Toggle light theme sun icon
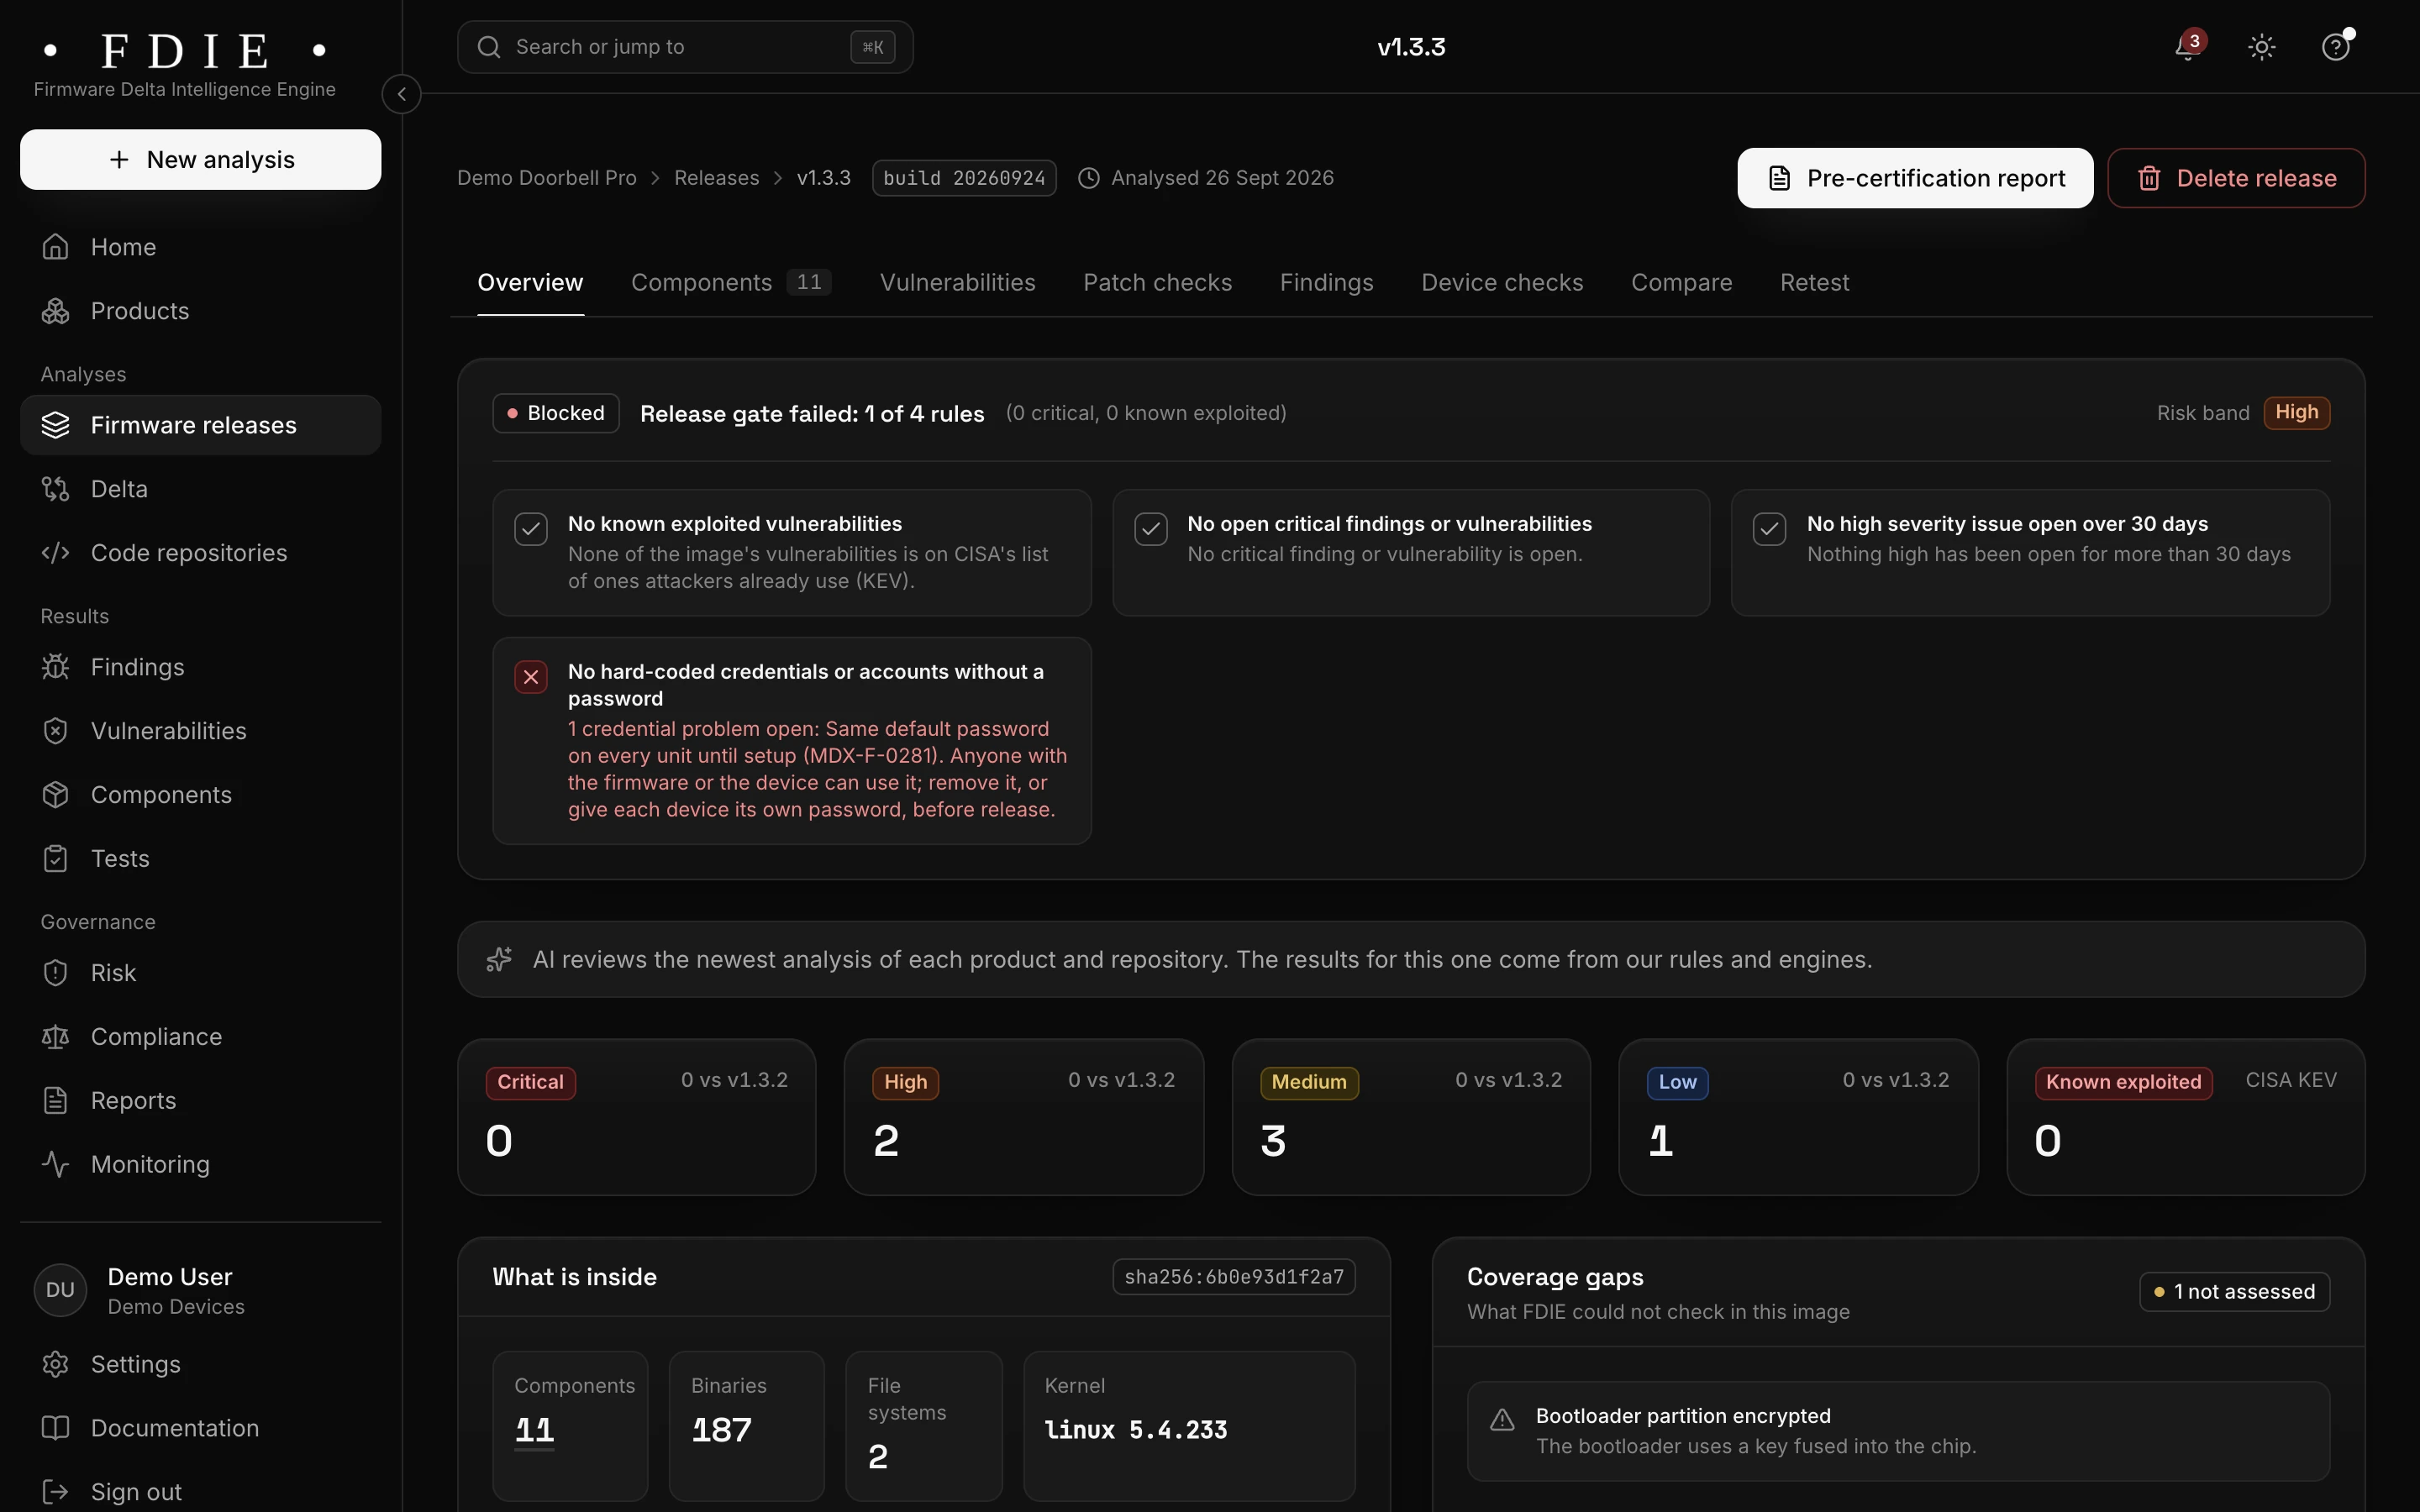The height and width of the screenshot is (1512, 2420). coord(2262,47)
